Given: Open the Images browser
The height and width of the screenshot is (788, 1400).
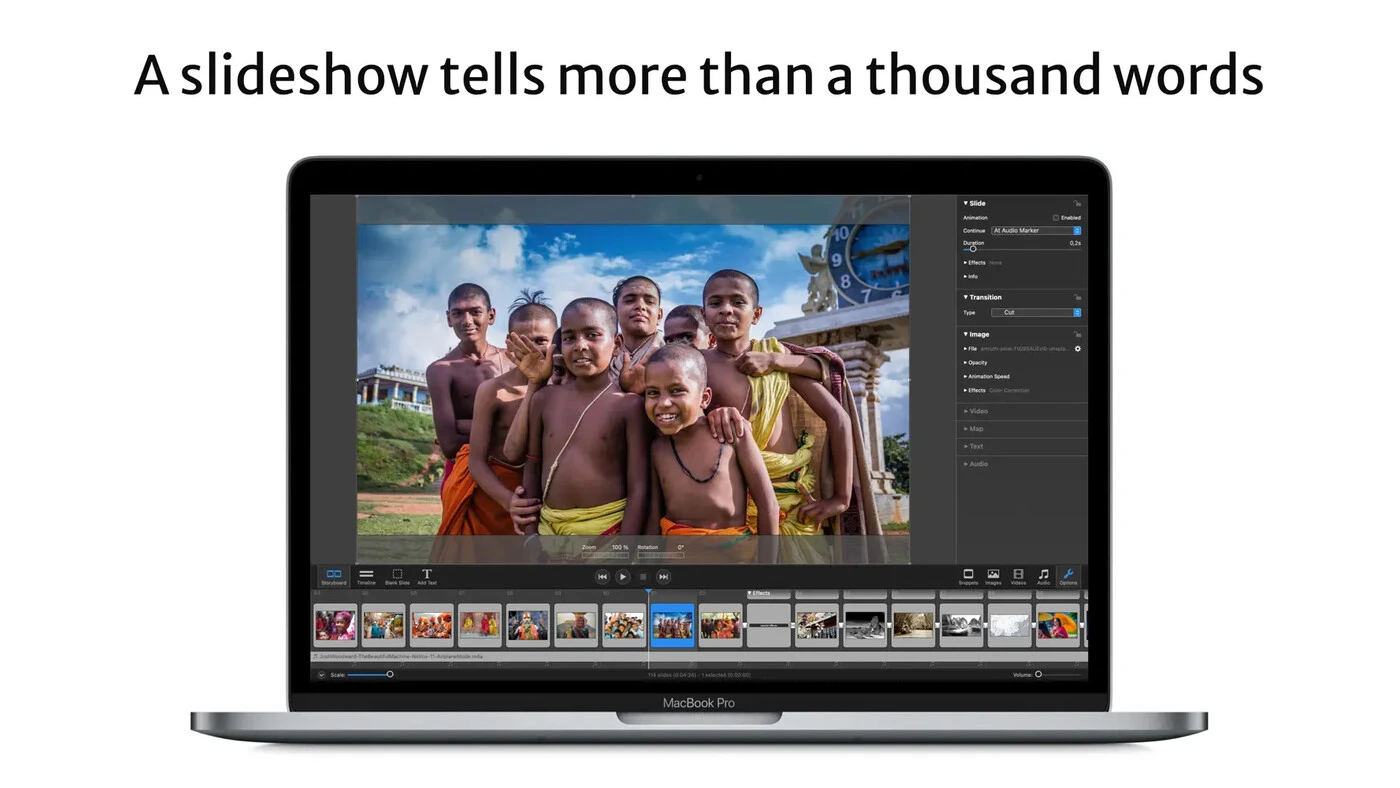Looking at the screenshot, I should [x=993, y=577].
